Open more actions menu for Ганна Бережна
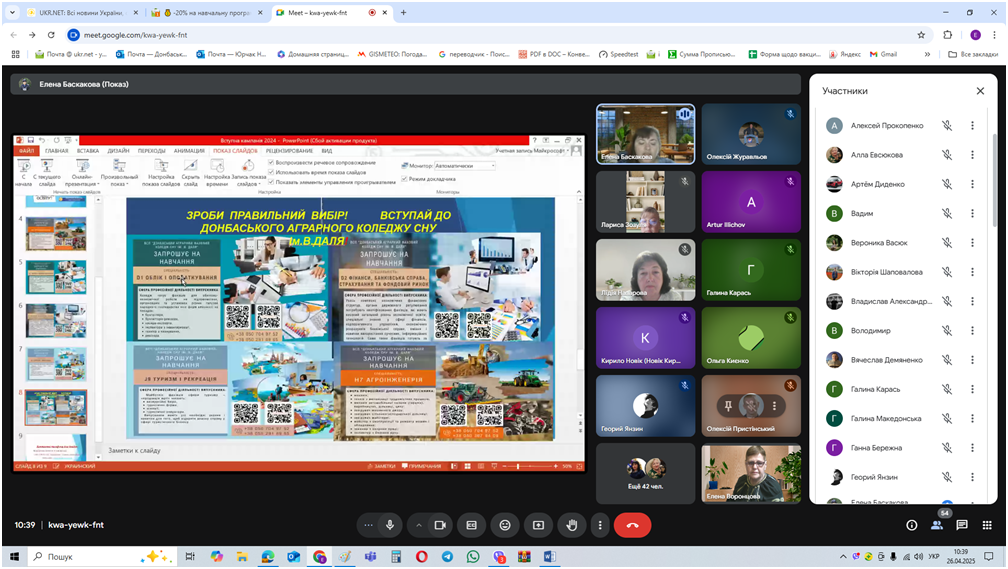1008x569 pixels. (972, 447)
